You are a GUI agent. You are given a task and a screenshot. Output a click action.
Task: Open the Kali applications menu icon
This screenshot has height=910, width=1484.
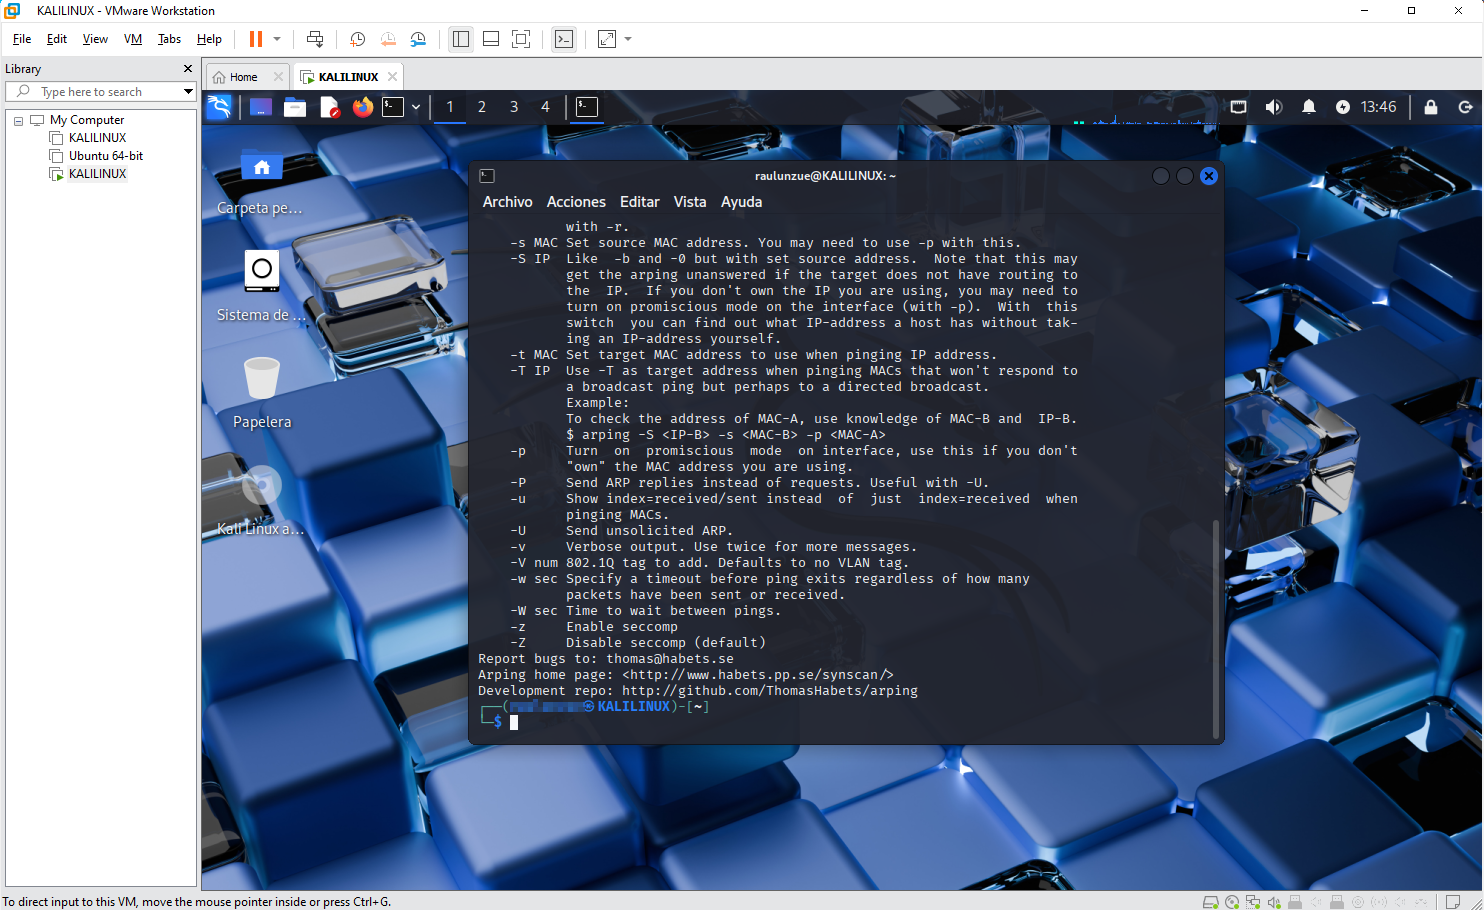click(x=219, y=107)
